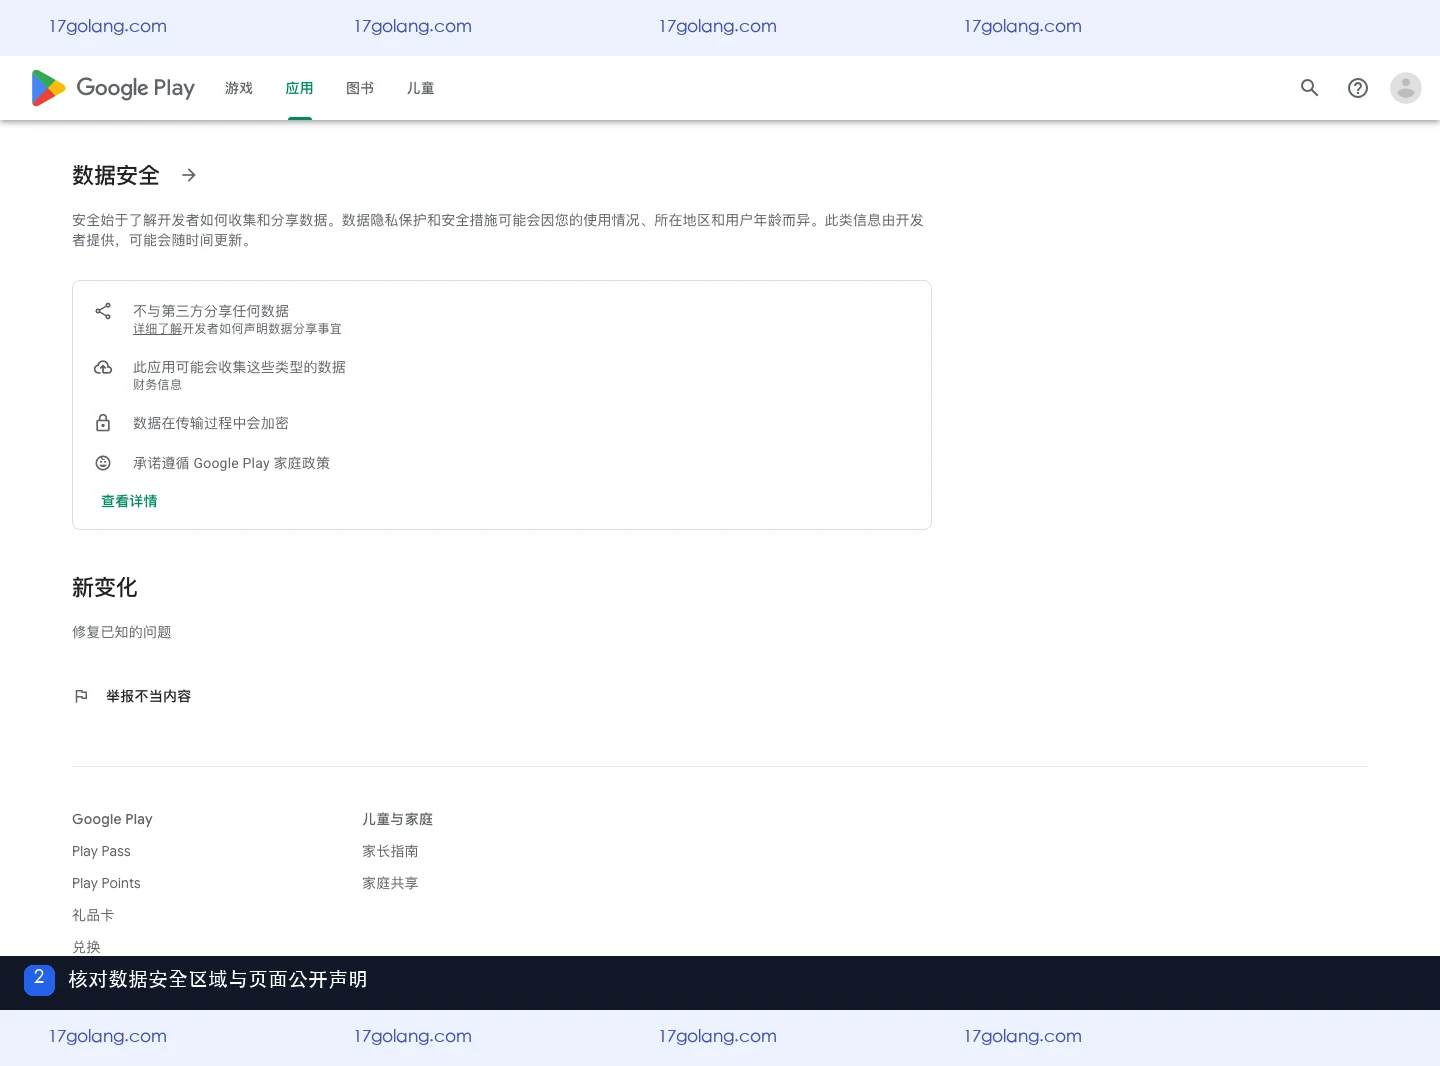Go to the 儿童 tab
The height and width of the screenshot is (1066, 1440).
[x=420, y=88]
